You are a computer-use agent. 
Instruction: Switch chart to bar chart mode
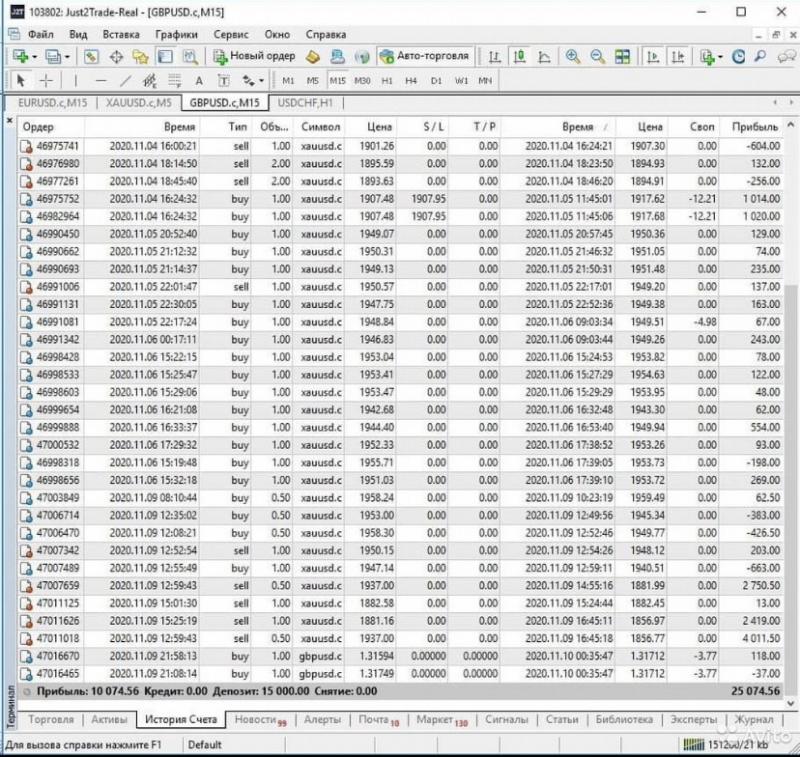click(494, 57)
